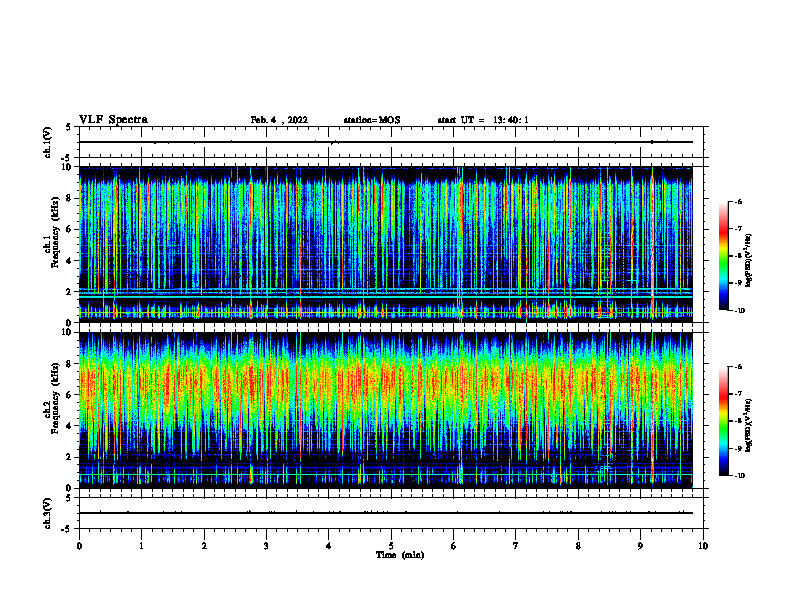Click the "-6" tick on ch.1 colorbar
Viewport: 792px width, 612px height.
[738, 202]
